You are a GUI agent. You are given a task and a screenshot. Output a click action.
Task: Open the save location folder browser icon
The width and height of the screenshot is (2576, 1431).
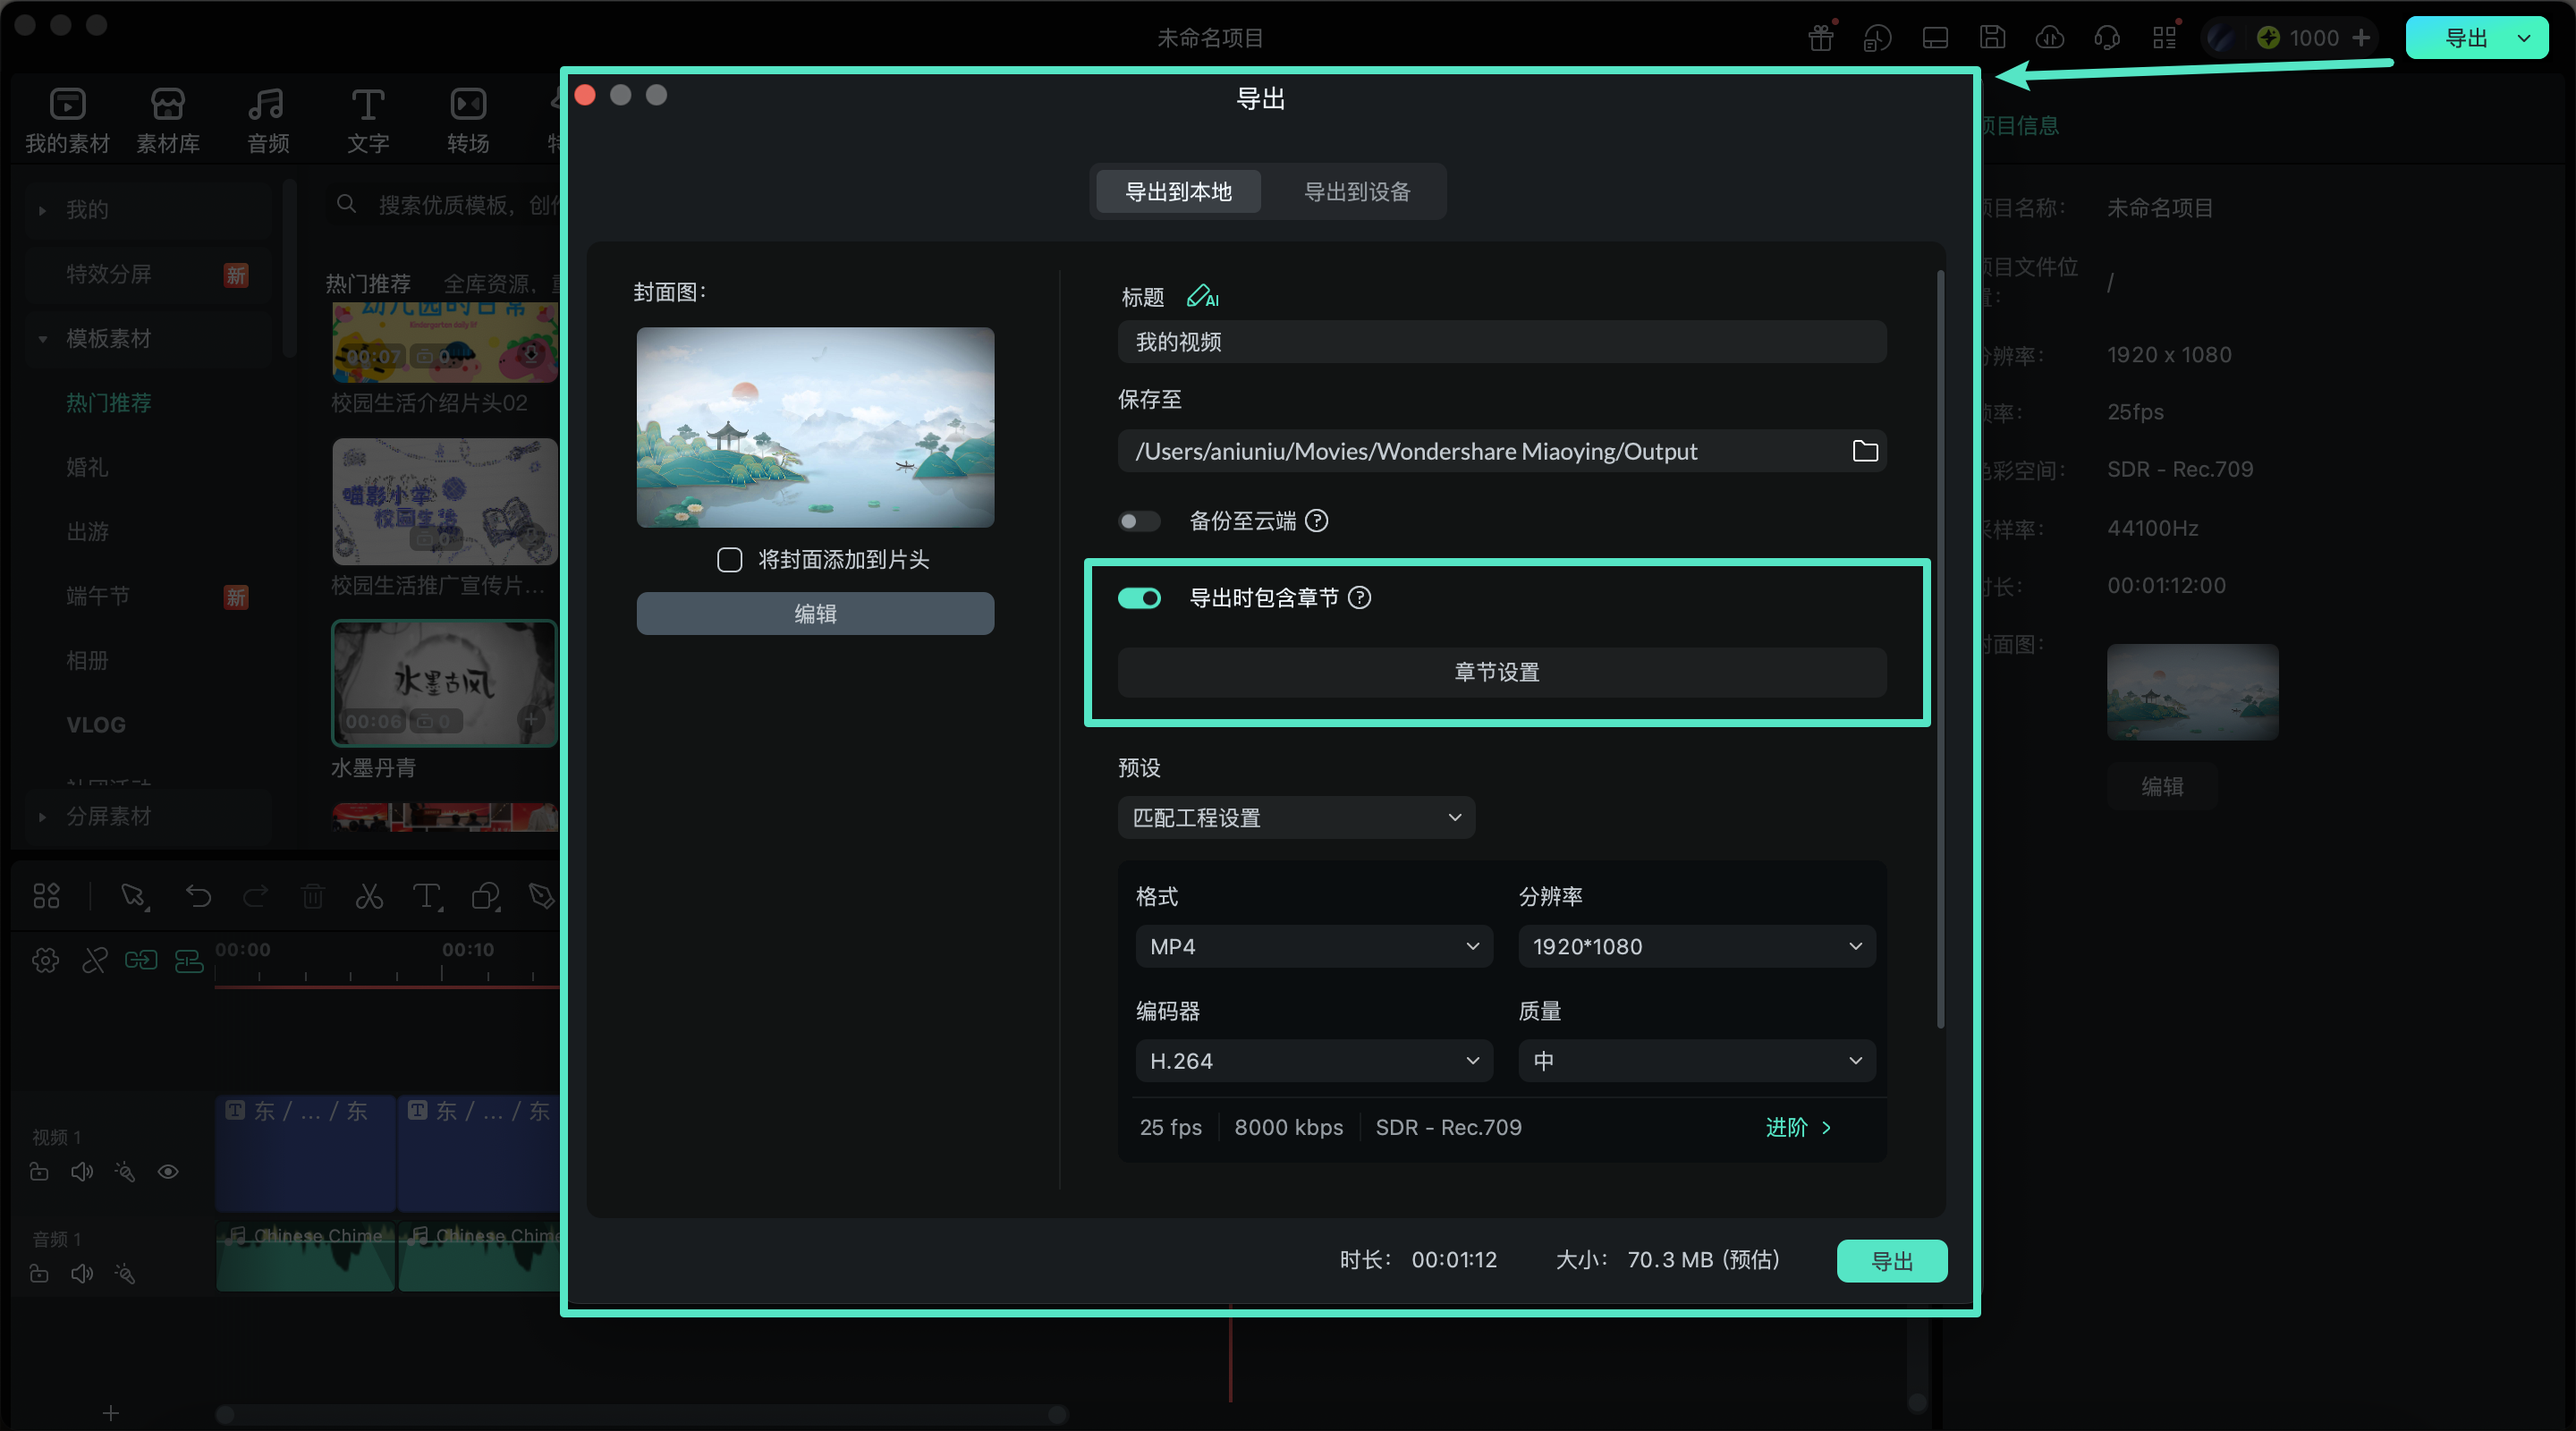[x=1865, y=451]
